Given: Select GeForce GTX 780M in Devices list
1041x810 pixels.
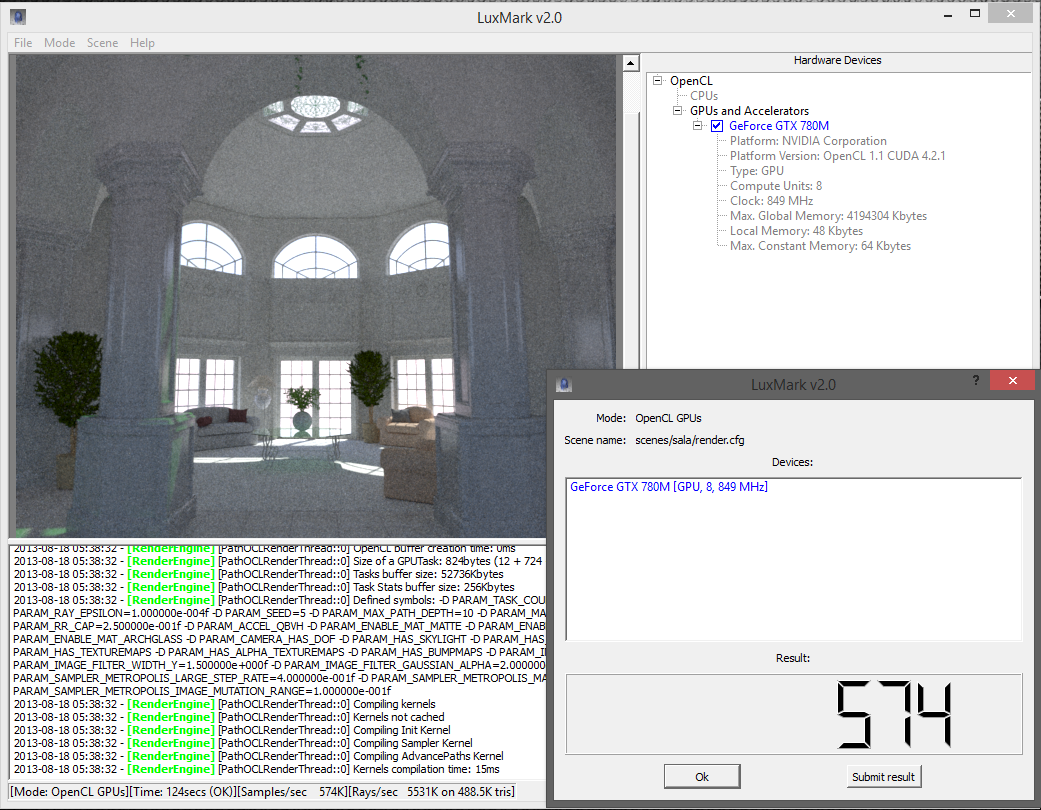Looking at the screenshot, I should [669, 487].
